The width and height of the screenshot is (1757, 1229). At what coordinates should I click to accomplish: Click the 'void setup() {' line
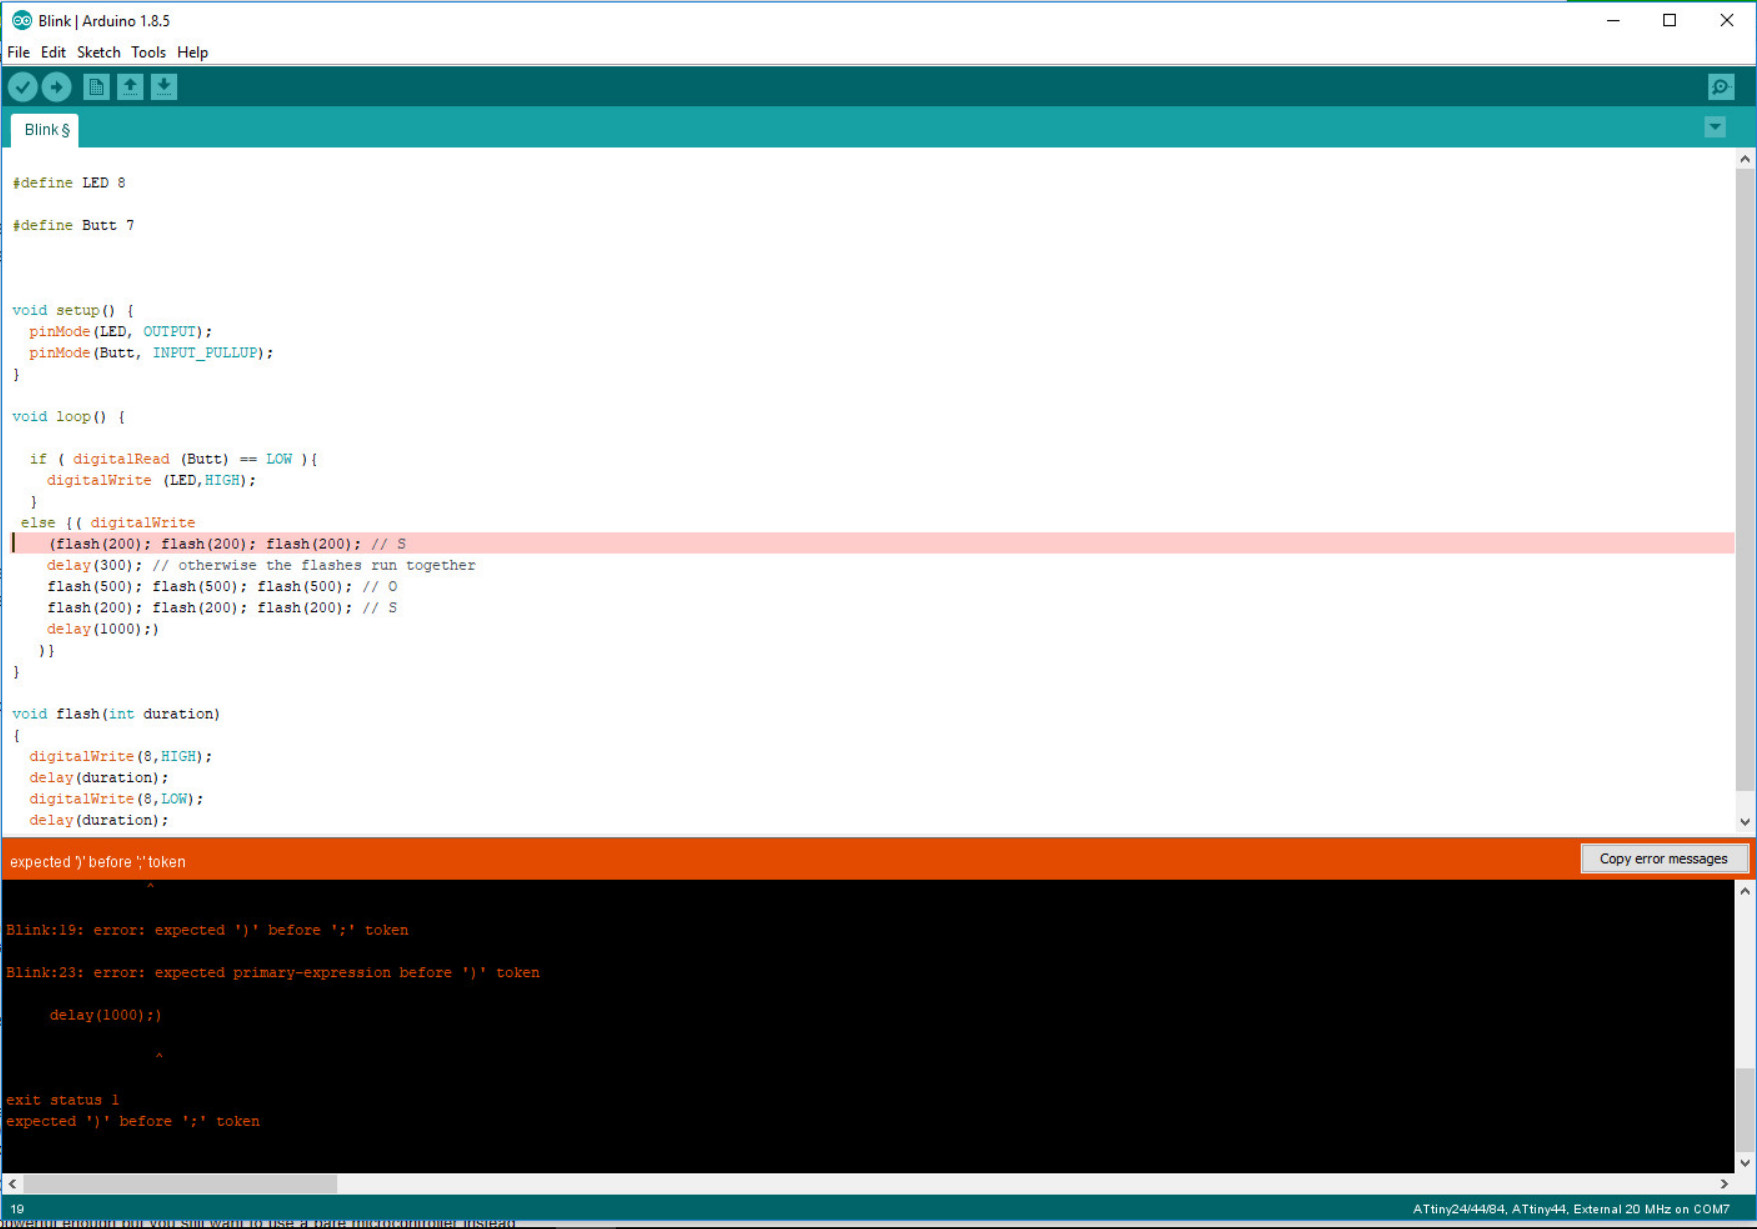pyautogui.click(x=73, y=310)
